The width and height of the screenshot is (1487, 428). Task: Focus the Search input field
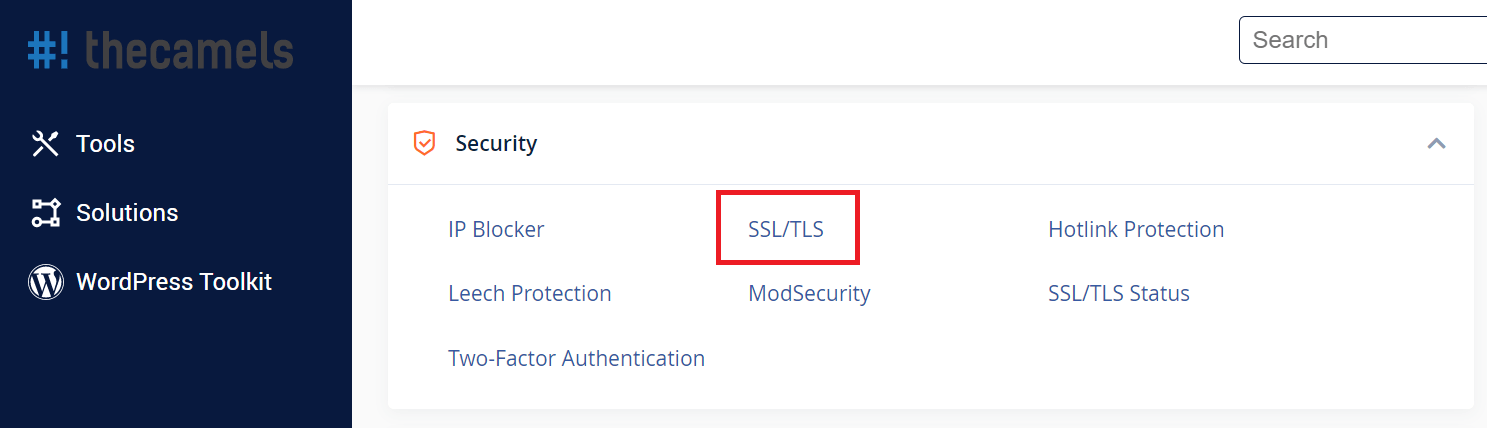click(1363, 40)
